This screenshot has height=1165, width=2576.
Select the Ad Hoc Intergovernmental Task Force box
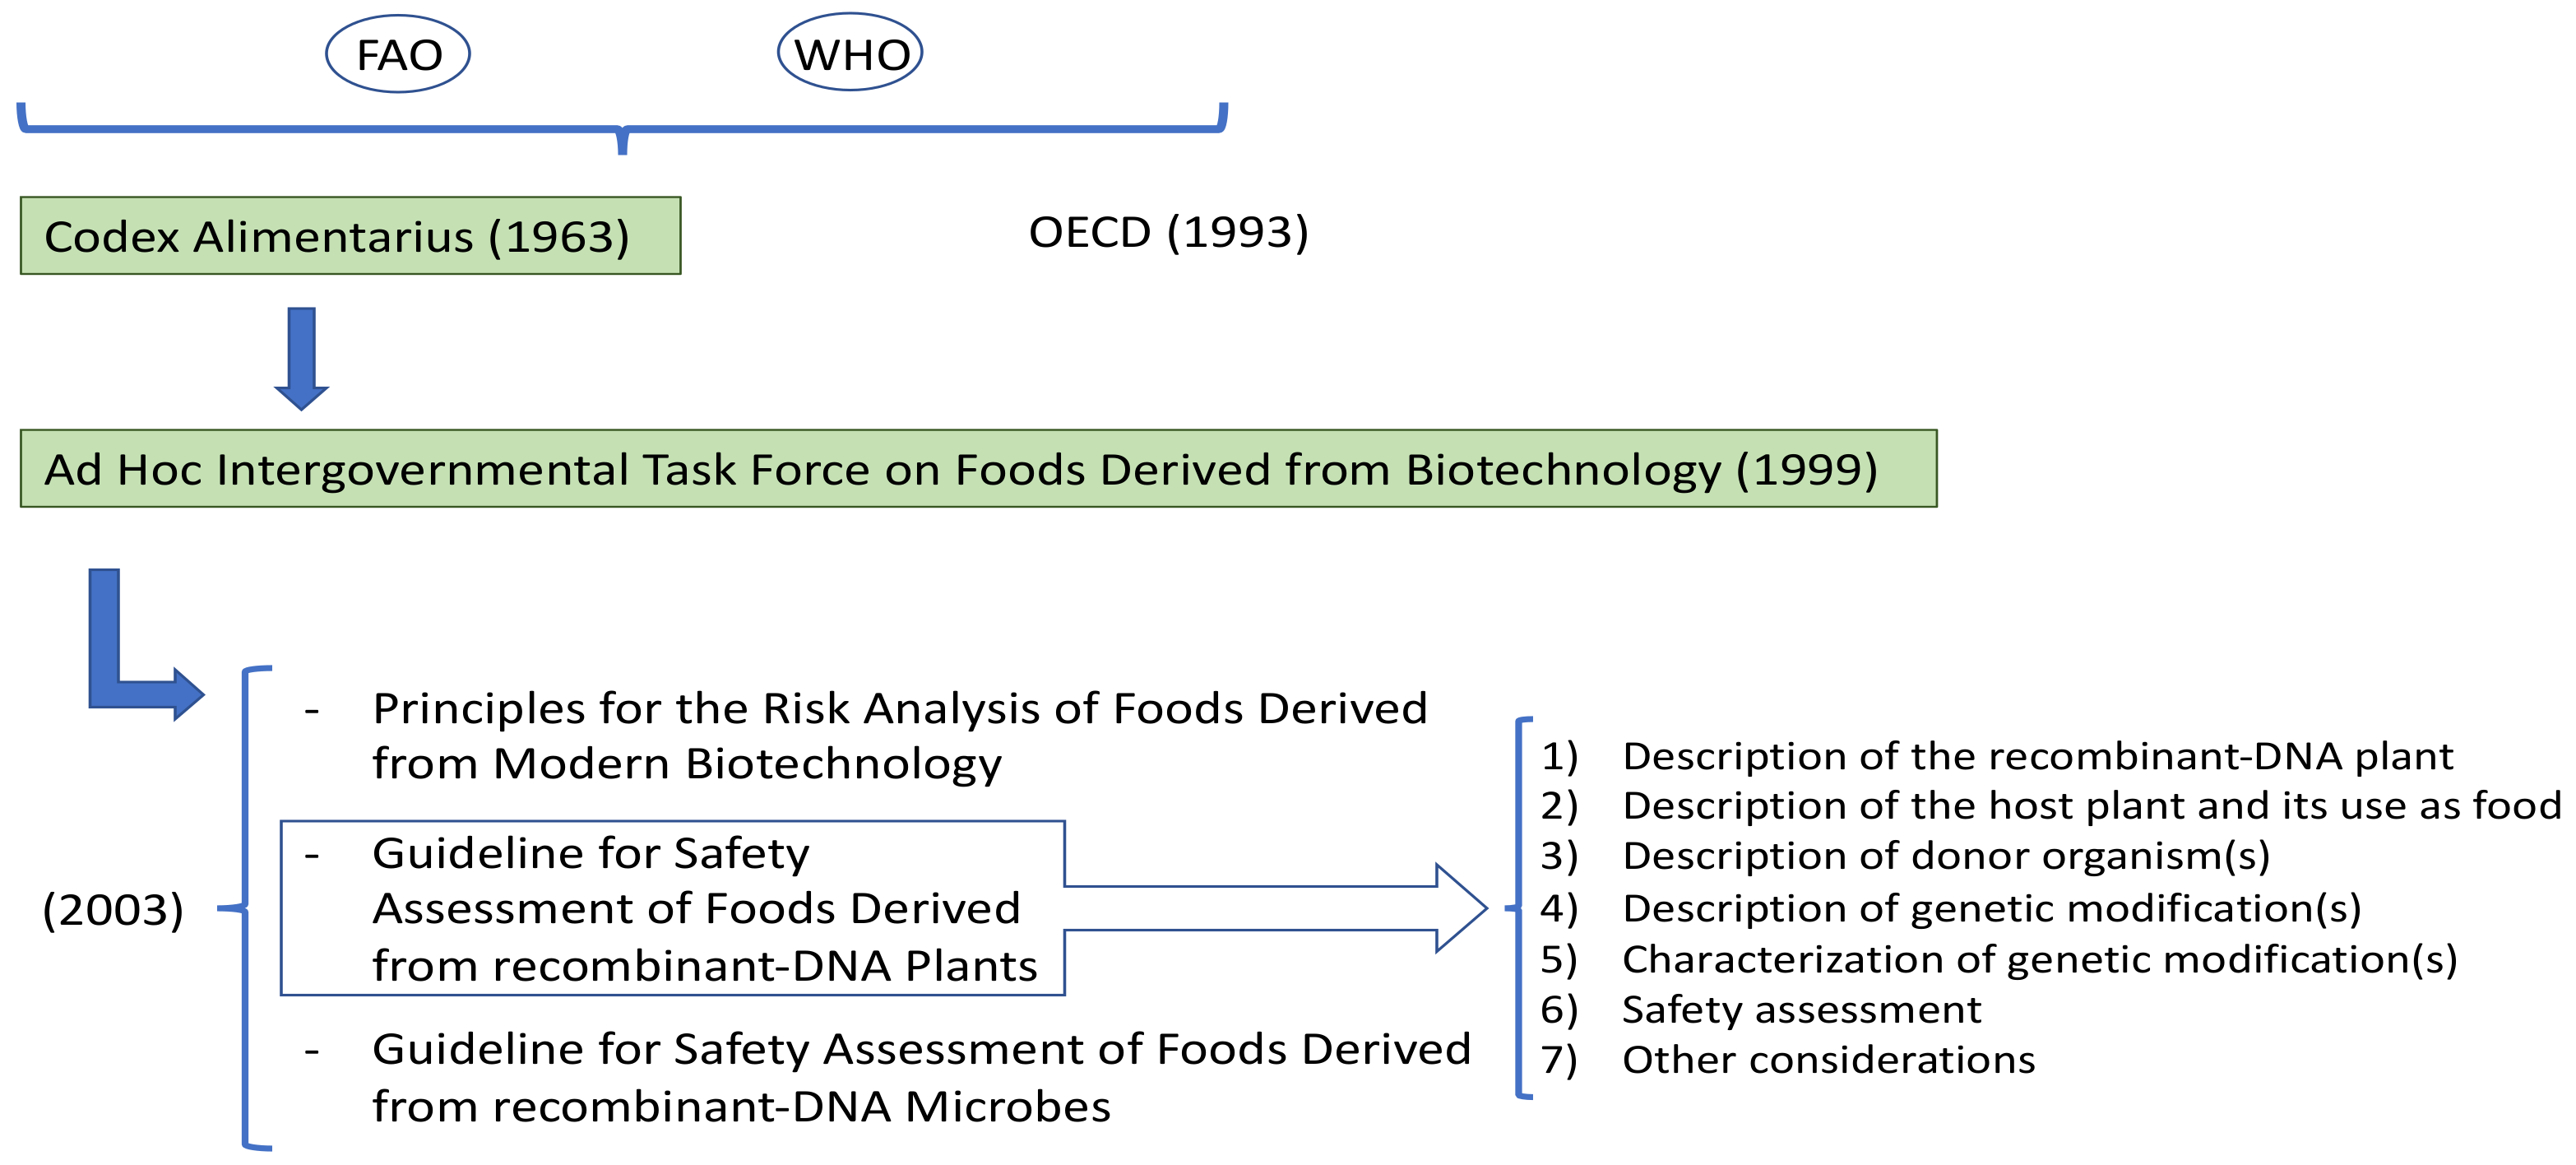(x=978, y=469)
